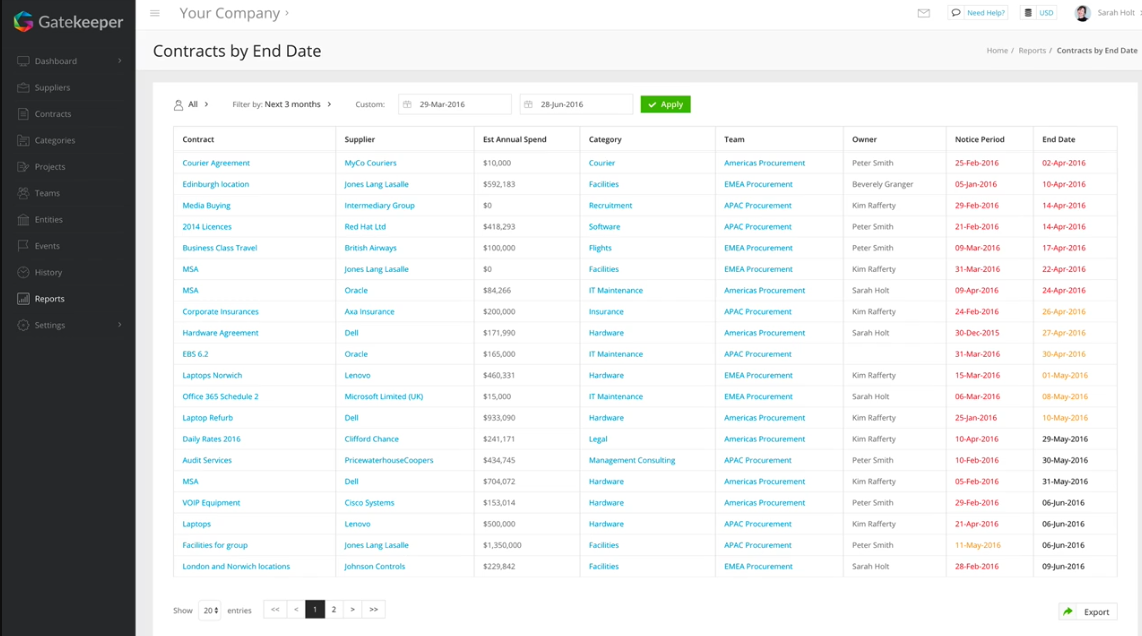
Task: Click the previous page arrow button
Action: 296,609
